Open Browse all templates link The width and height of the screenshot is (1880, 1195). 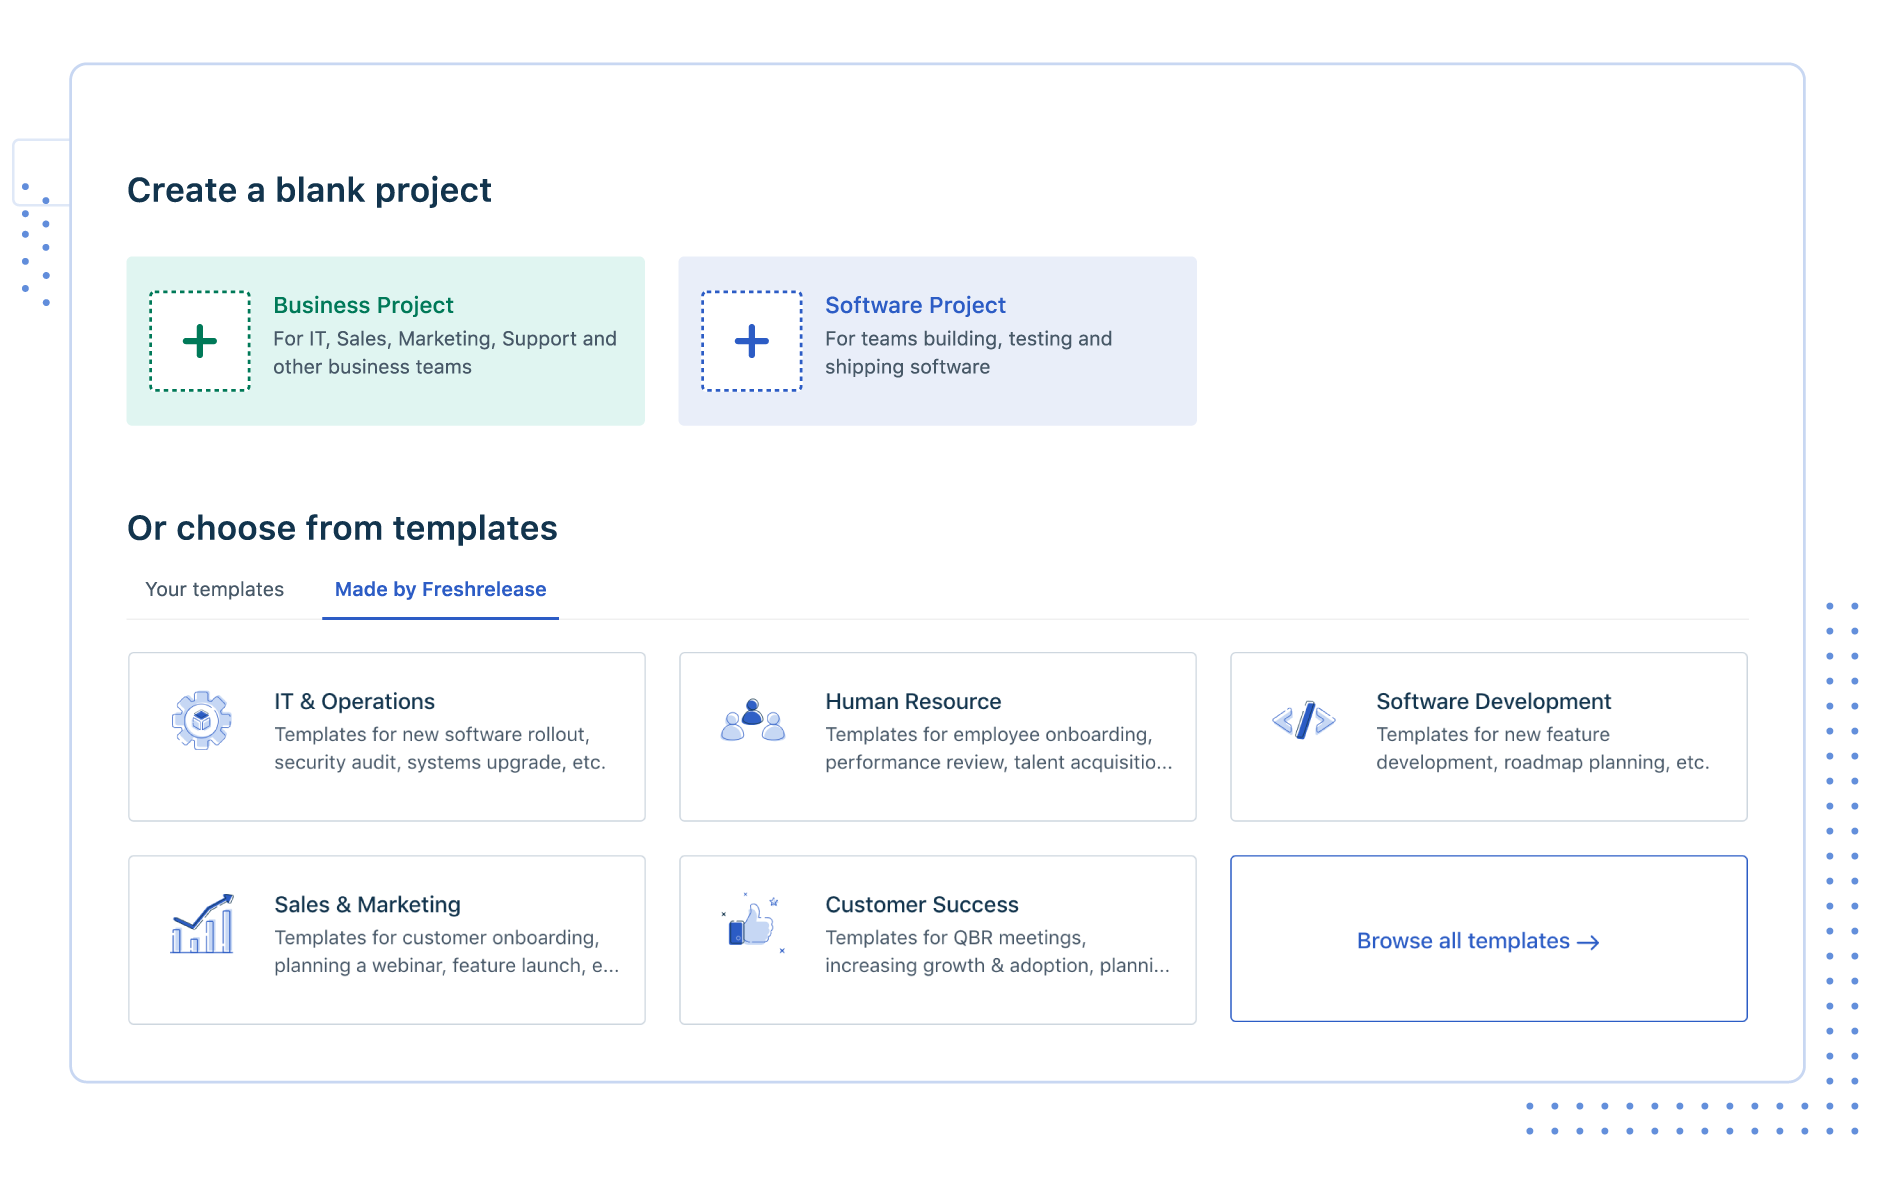coord(1478,941)
